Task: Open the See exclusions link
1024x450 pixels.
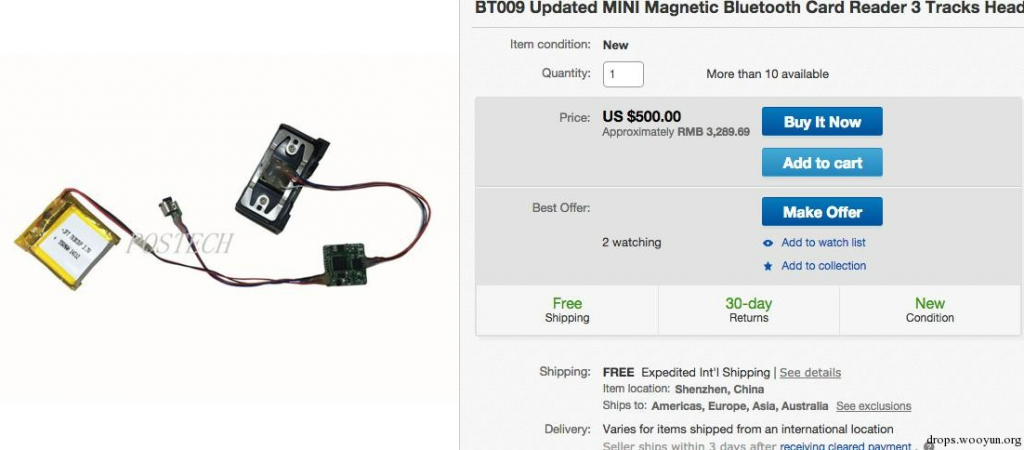Action: tap(873, 406)
